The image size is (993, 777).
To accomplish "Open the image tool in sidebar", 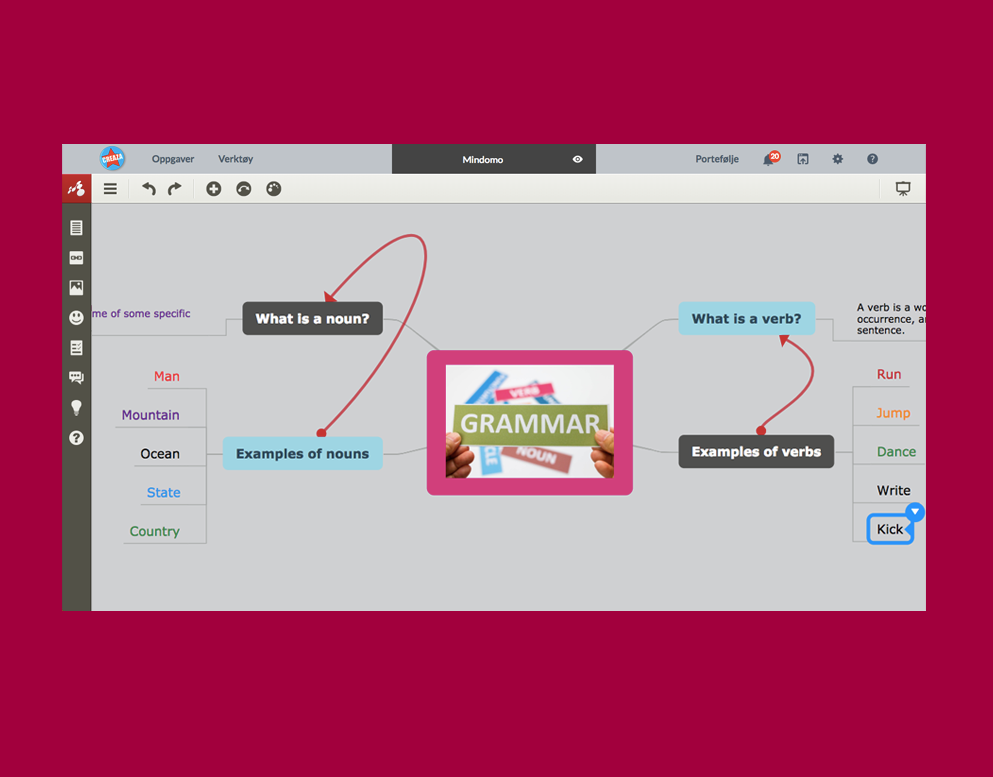I will click(76, 288).
